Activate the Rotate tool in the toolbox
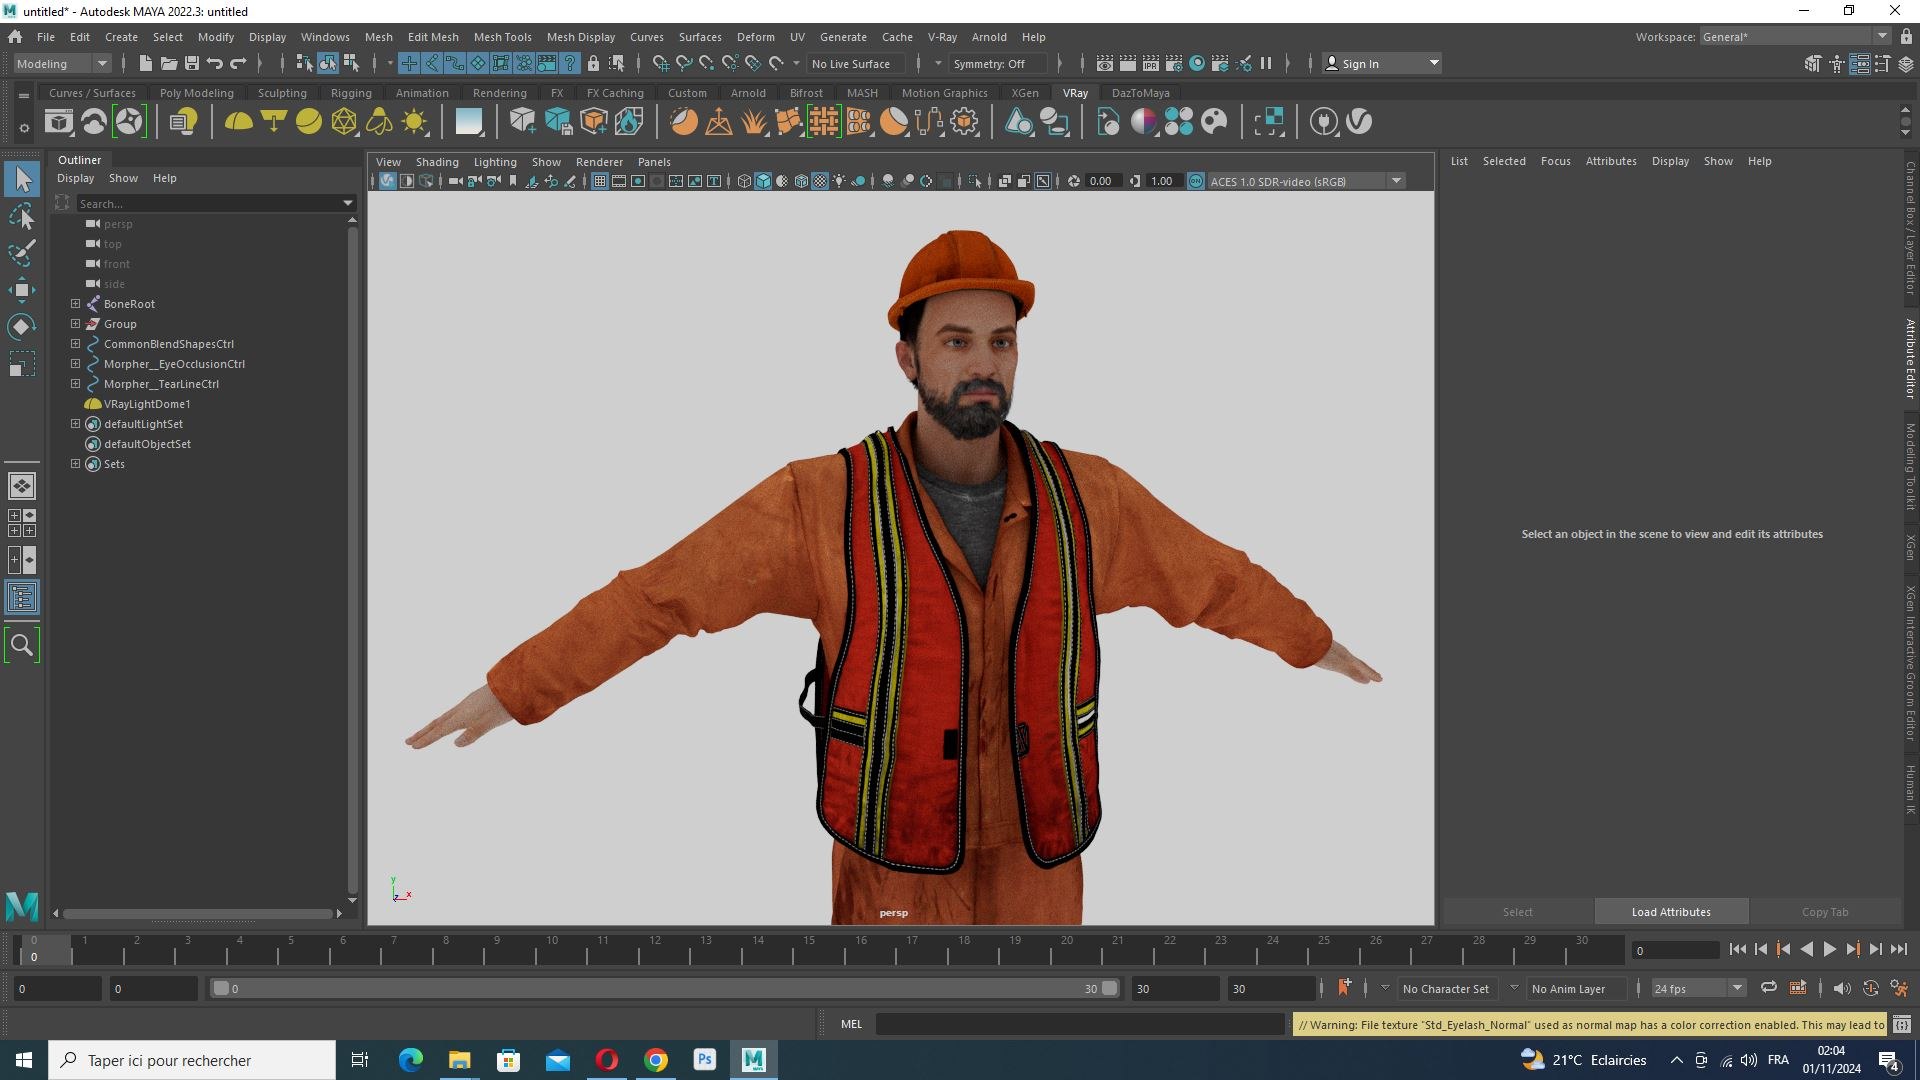Screen dimensions: 1920x1080 (x=21, y=327)
